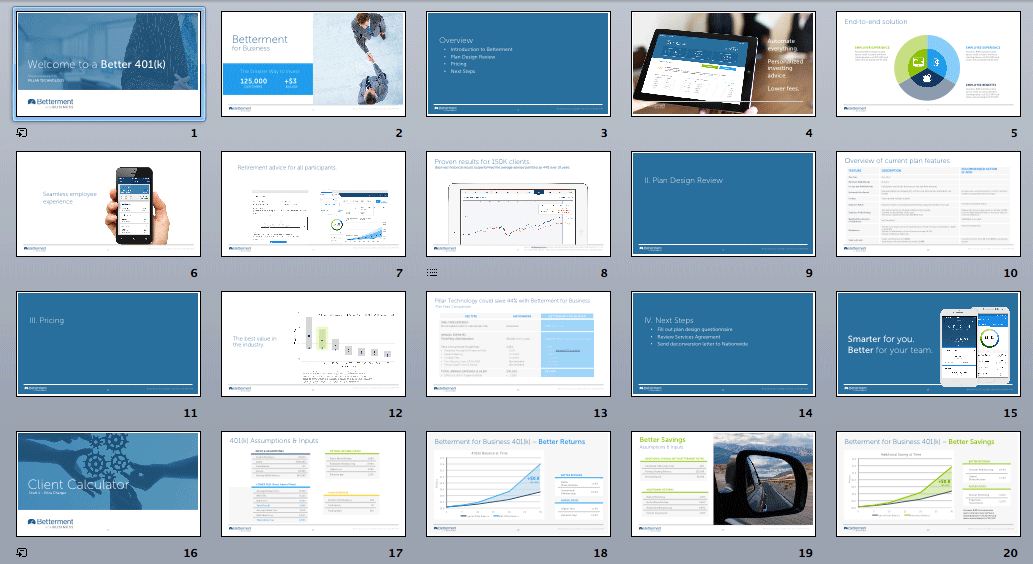1033x564 pixels.
Task: Click the animation icon beneath slide 8
Action: pyautogui.click(x=432, y=272)
